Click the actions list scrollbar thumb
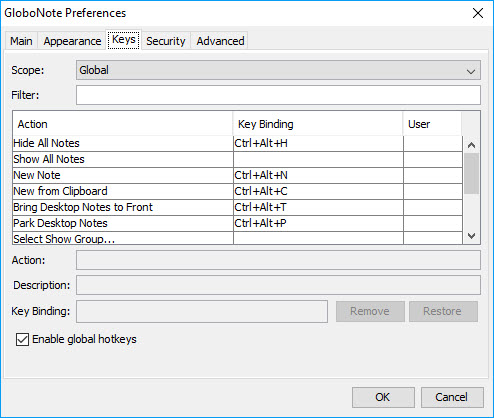Viewport: 494px width, 418px height. 471,174
